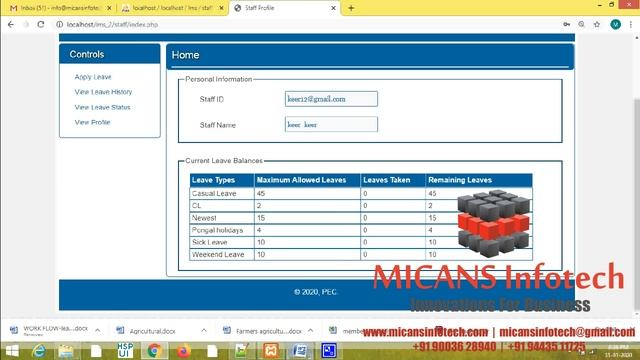640x360 pixels.
Task: Open Farmers agricultu...docx download
Action: (x=263, y=331)
